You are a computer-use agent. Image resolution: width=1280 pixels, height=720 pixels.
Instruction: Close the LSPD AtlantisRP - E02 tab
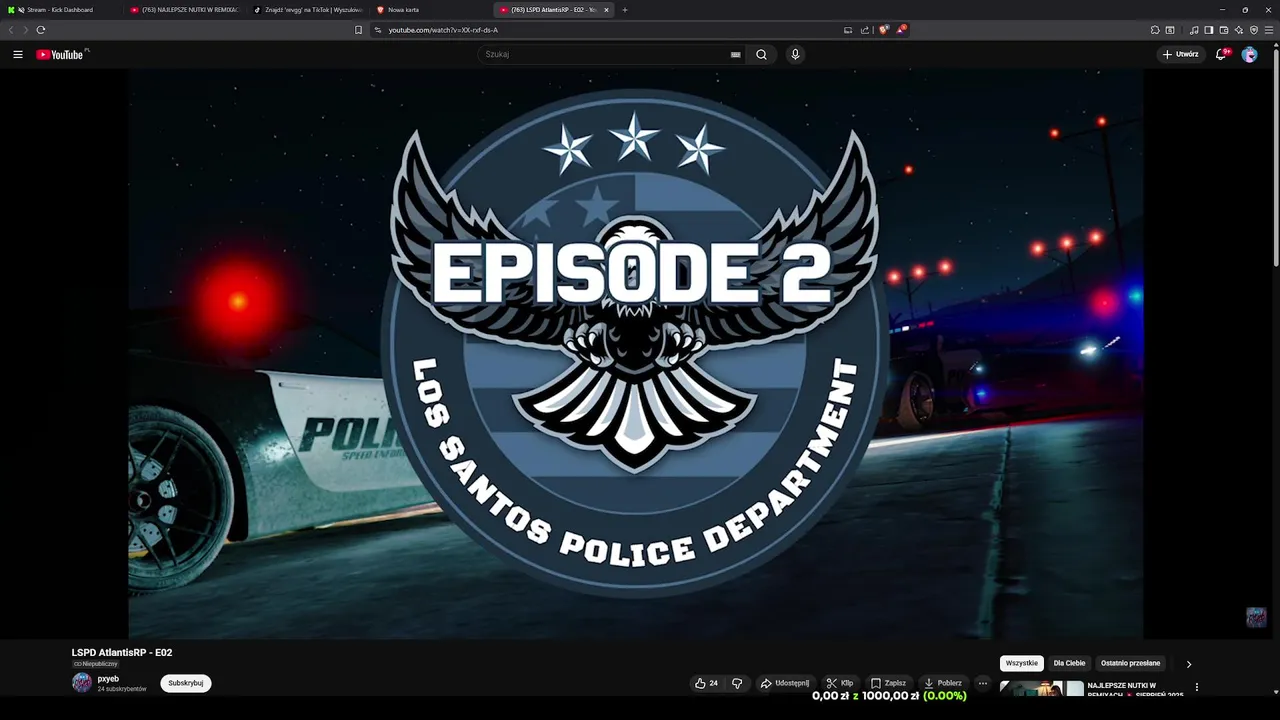tap(606, 10)
